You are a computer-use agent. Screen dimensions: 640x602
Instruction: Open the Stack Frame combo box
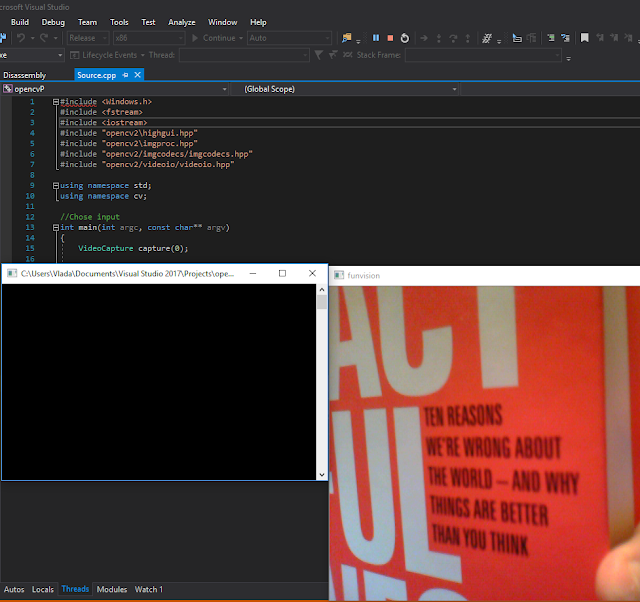pyautogui.click(x=483, y=55)
